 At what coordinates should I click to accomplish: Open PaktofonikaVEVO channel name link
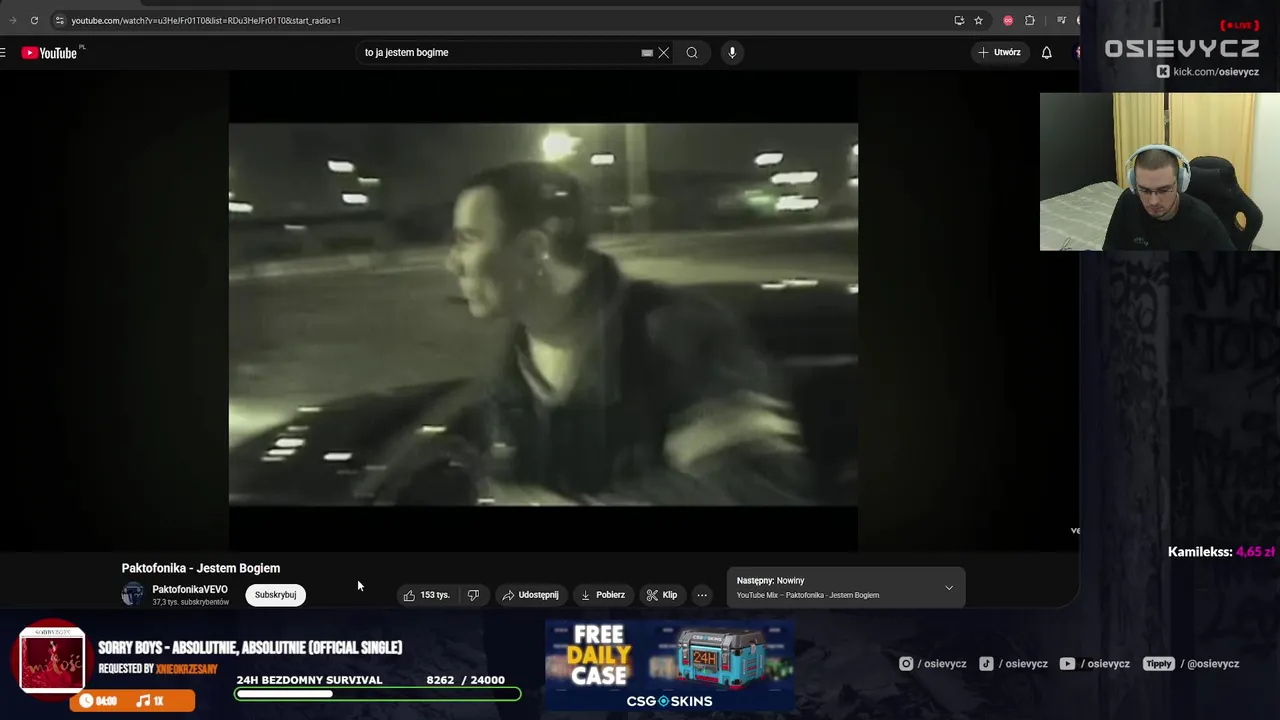pyautogui.click(x=190, y=590)
